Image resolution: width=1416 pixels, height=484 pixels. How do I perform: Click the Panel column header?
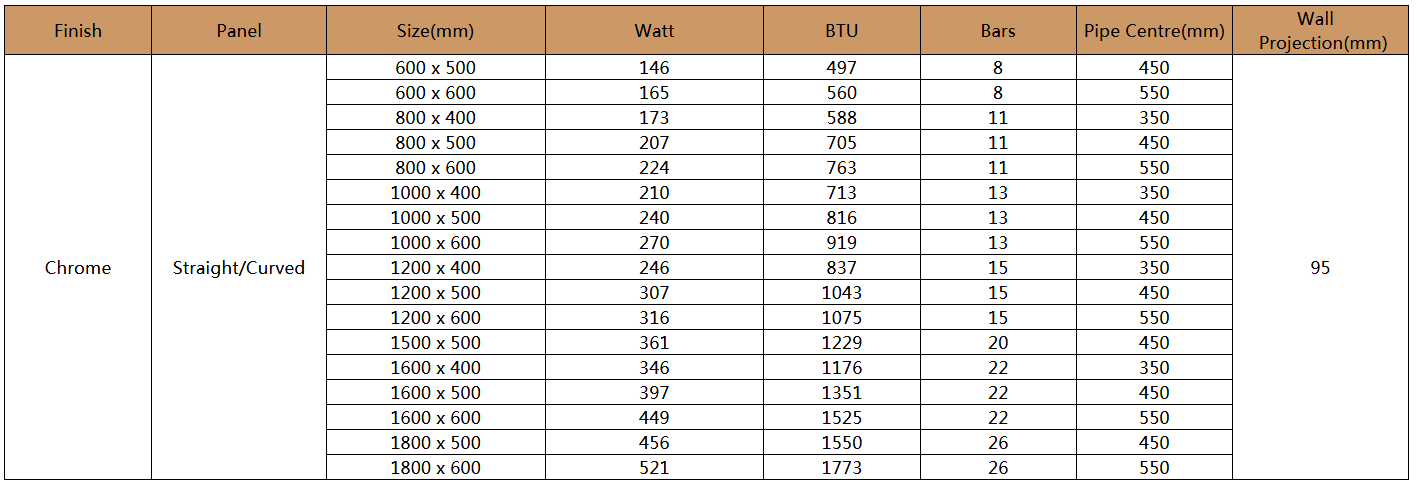coord(239,30)
